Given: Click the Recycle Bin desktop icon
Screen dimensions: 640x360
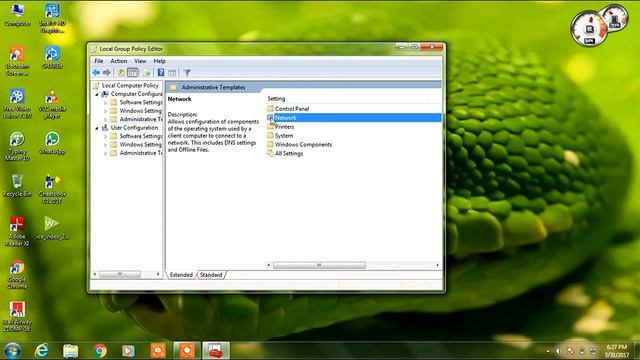Looking at the screenshot, I should (17, 186).
